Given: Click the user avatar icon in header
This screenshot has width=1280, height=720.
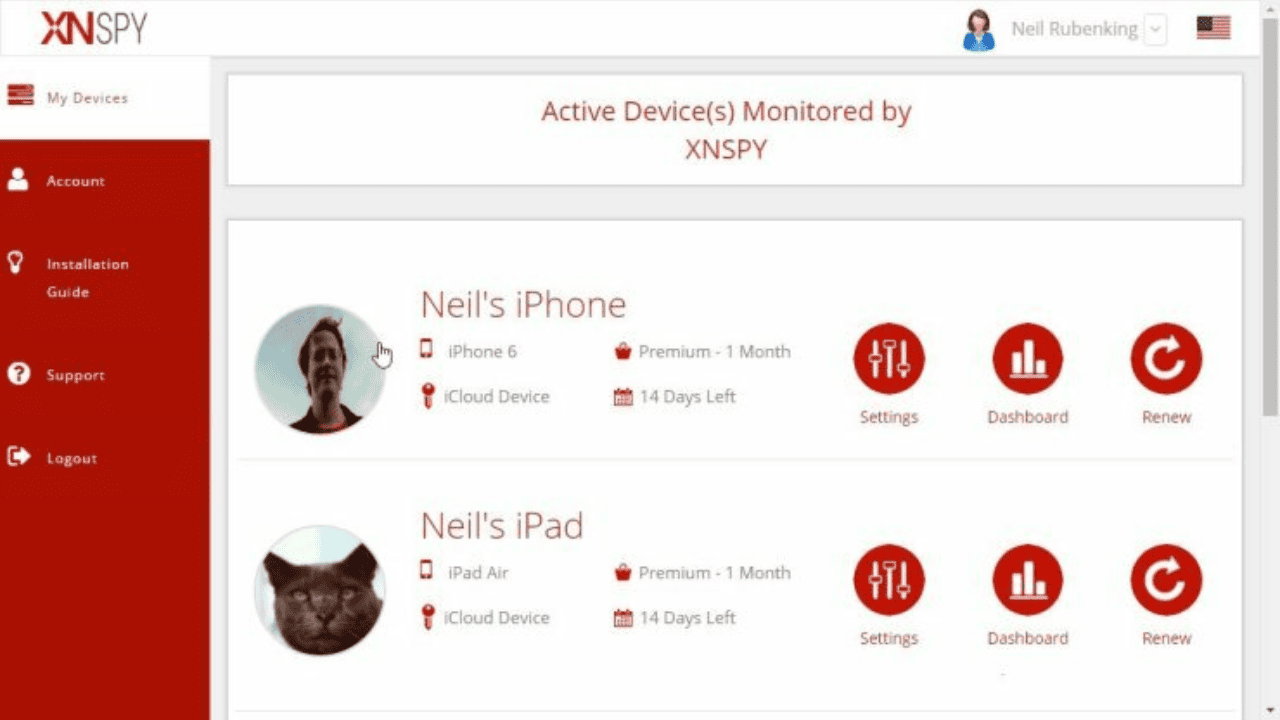Looking at the screenshot, I should pyautogui.click(x=978, y=30).
